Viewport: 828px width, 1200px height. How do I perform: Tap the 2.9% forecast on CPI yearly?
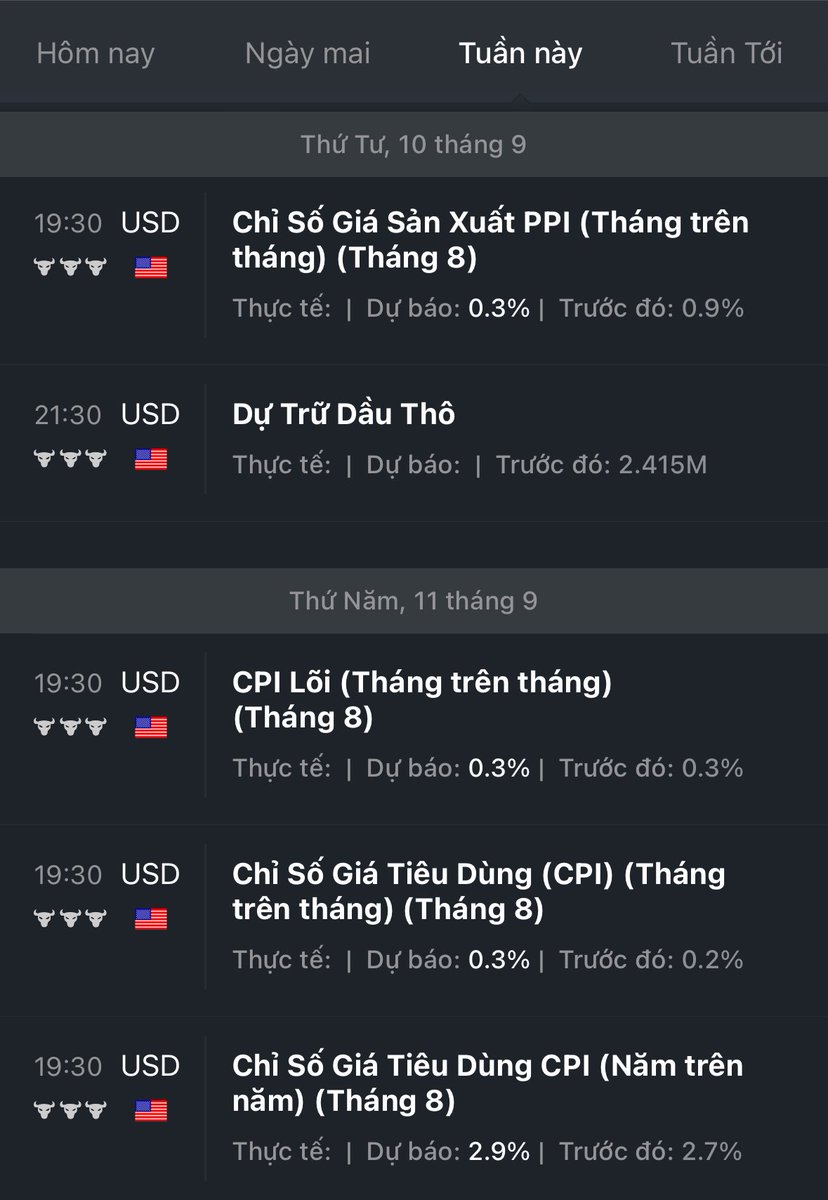point(499,1152)
